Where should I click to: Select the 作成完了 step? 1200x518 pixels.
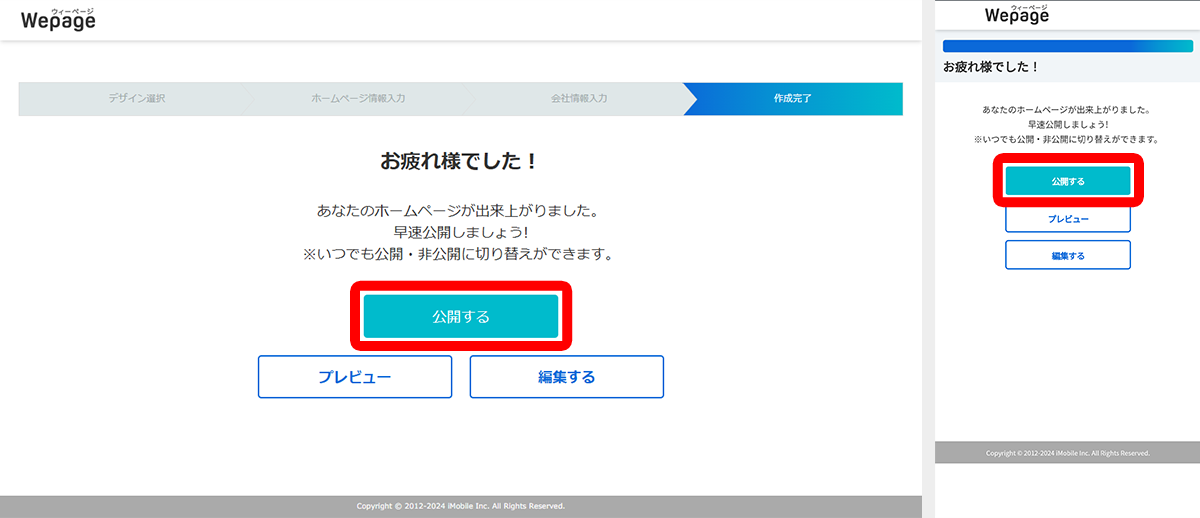tap(793, 99)
